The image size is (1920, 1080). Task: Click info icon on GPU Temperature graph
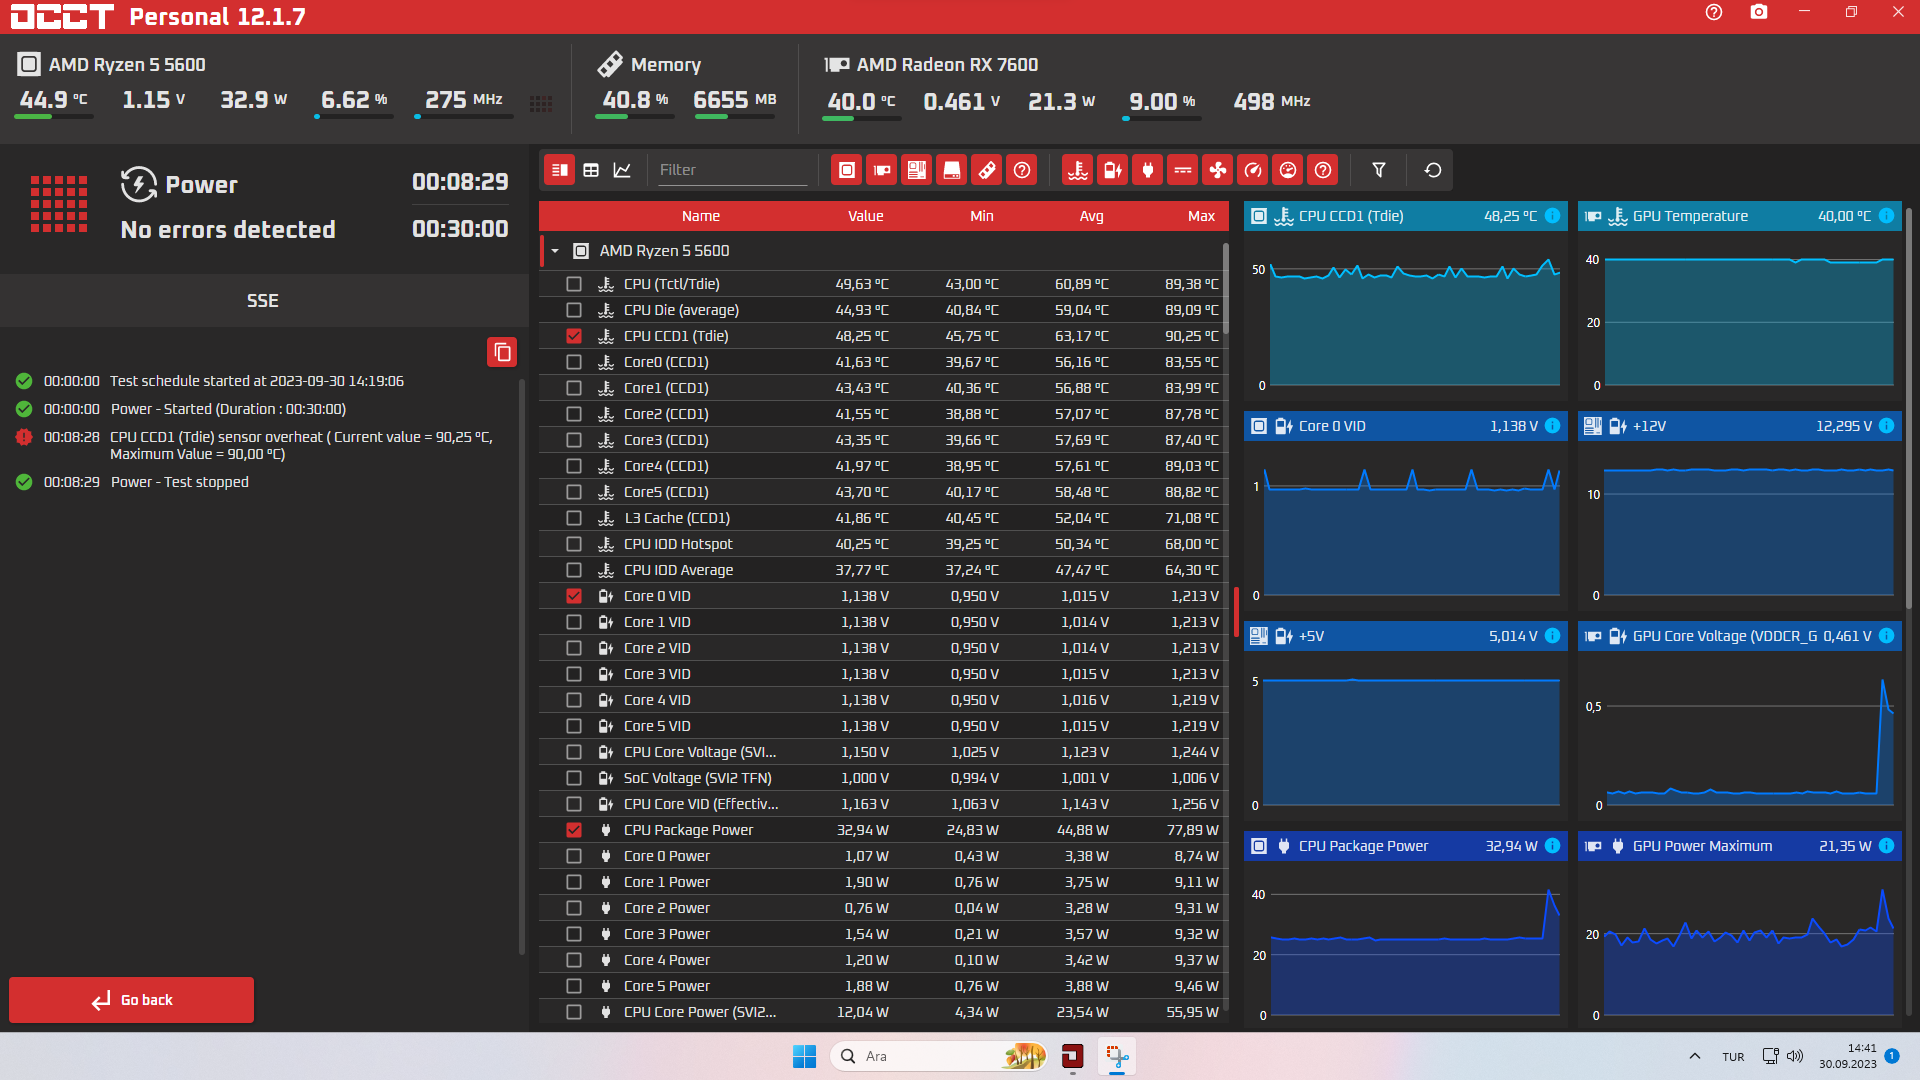1886,216
